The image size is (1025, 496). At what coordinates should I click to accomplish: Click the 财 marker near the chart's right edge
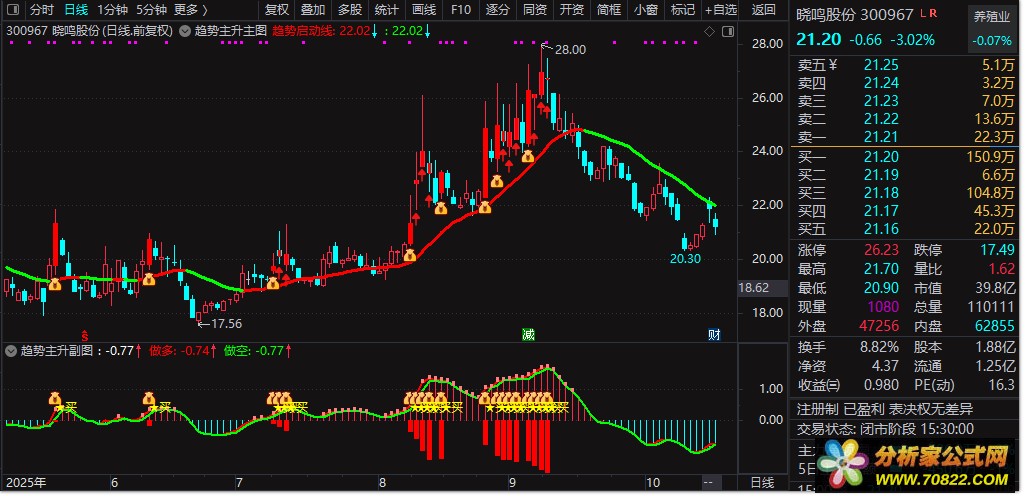(714, 335)
